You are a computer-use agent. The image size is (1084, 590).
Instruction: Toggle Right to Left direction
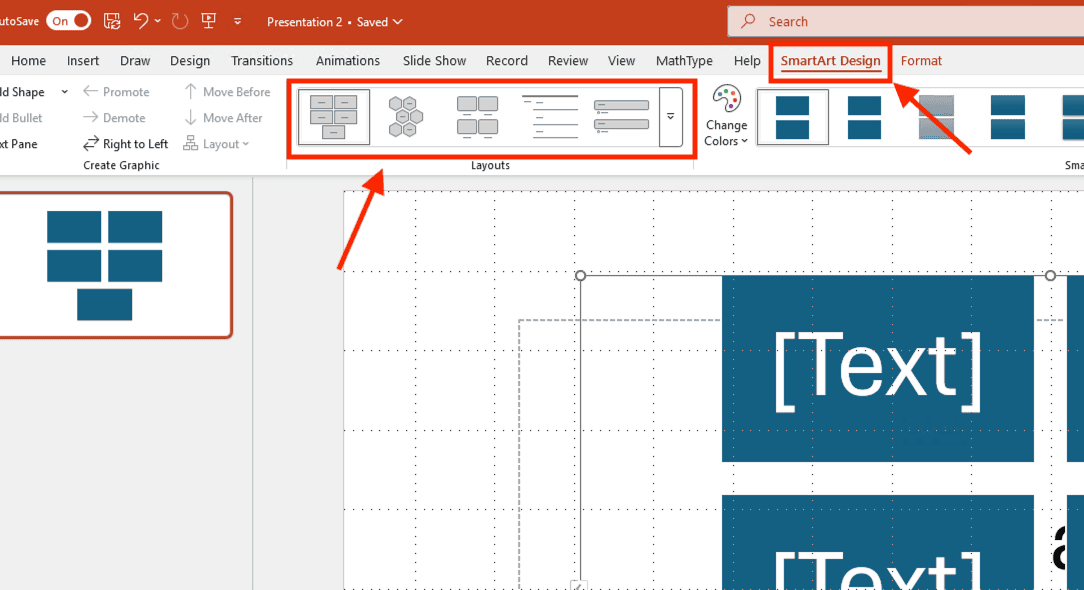click(125, 144)
